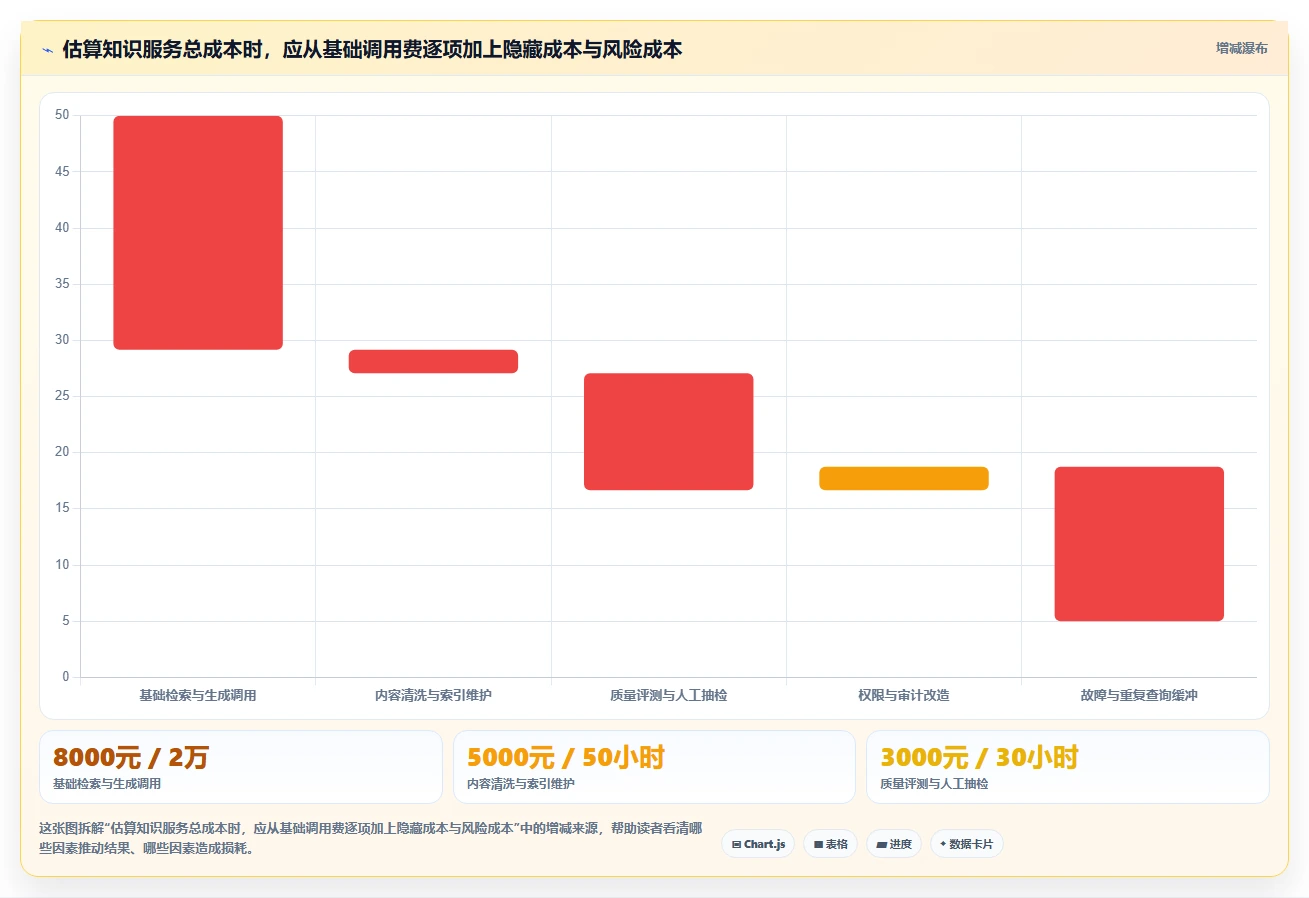Click the y-axis value 0

point(66,677)
